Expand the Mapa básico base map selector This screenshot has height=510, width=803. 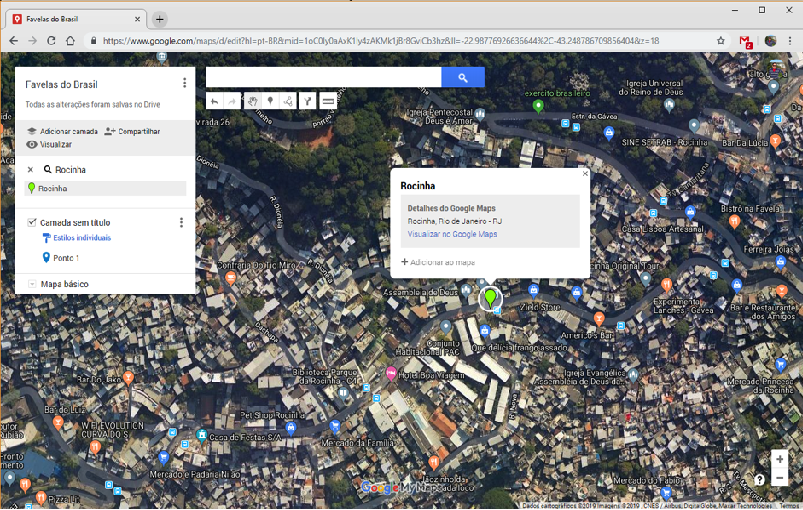coord(32,285)
